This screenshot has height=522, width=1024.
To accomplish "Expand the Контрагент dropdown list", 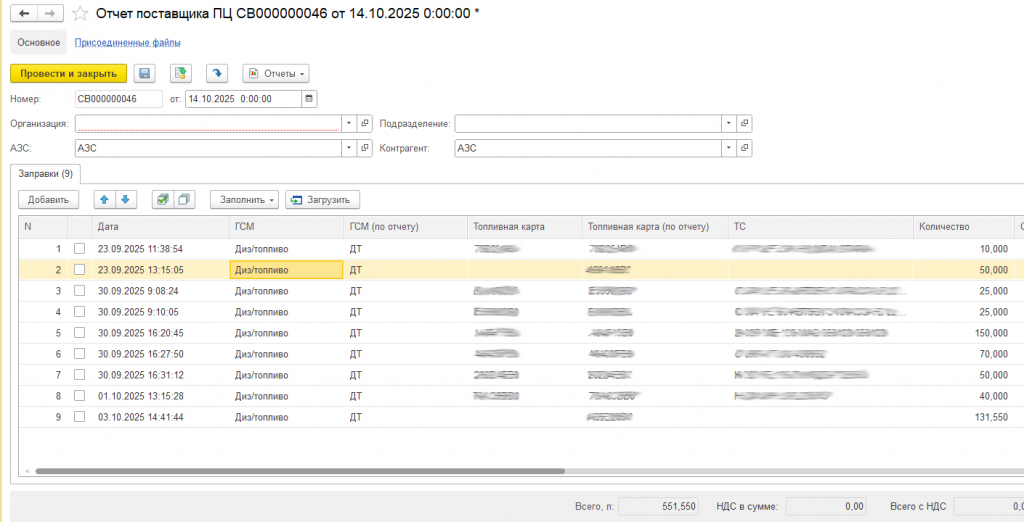I will click(x=728, y=148).
